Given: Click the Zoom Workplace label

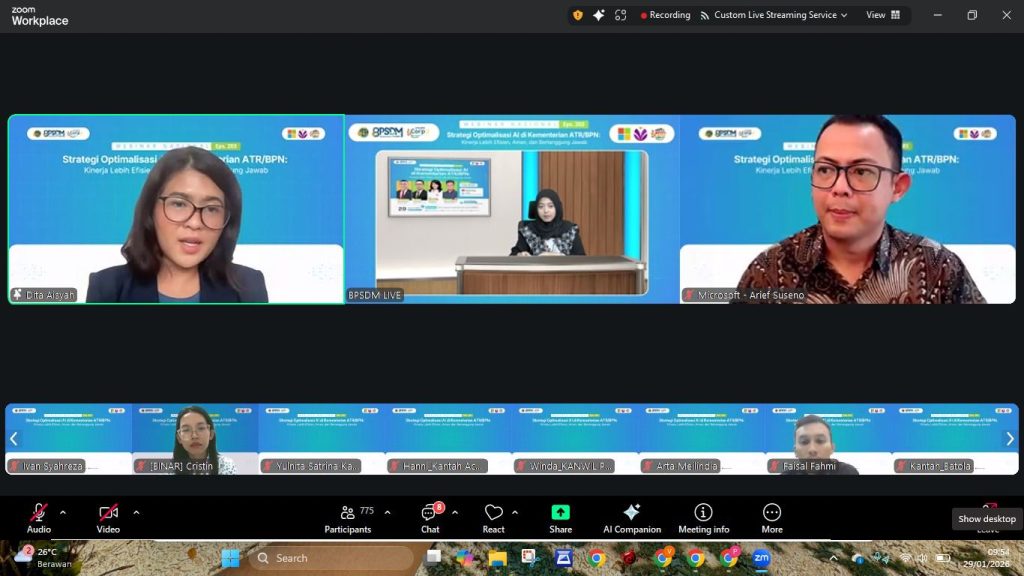Looking at the screenshot, I should tap(40, 15).
